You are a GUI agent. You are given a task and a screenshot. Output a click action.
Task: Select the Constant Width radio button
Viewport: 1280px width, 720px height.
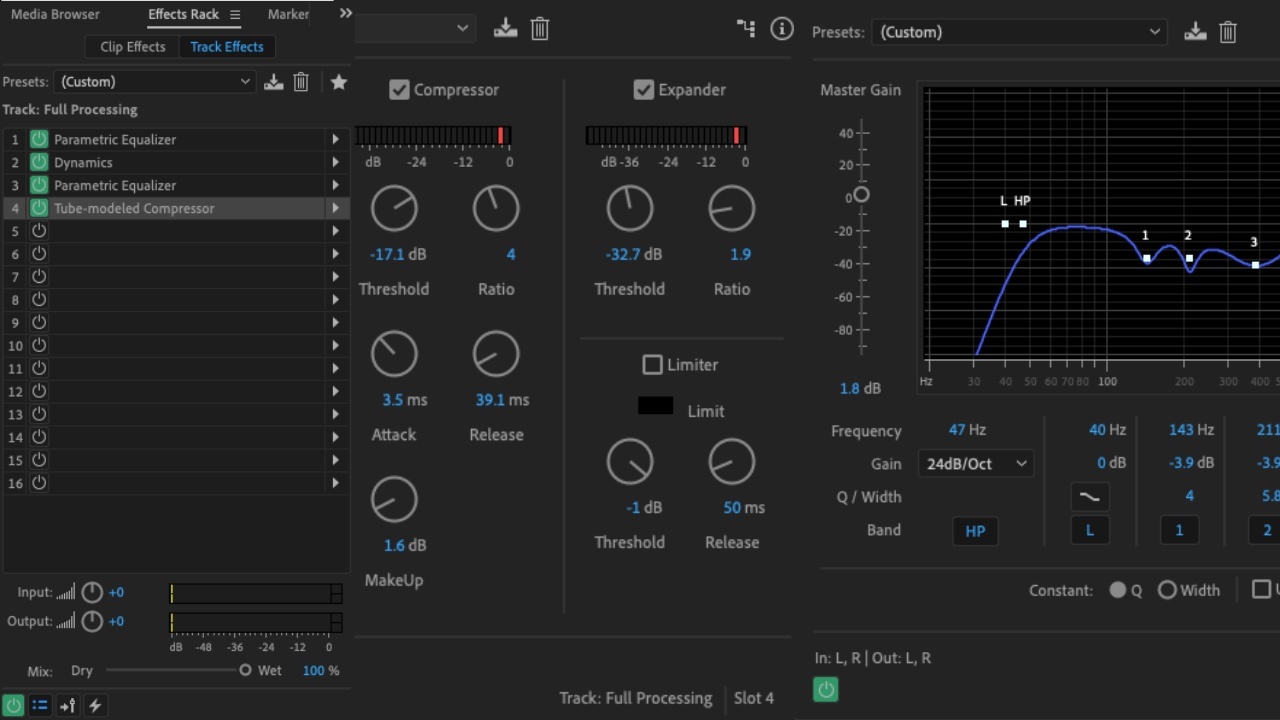[x=1167, y=590]
